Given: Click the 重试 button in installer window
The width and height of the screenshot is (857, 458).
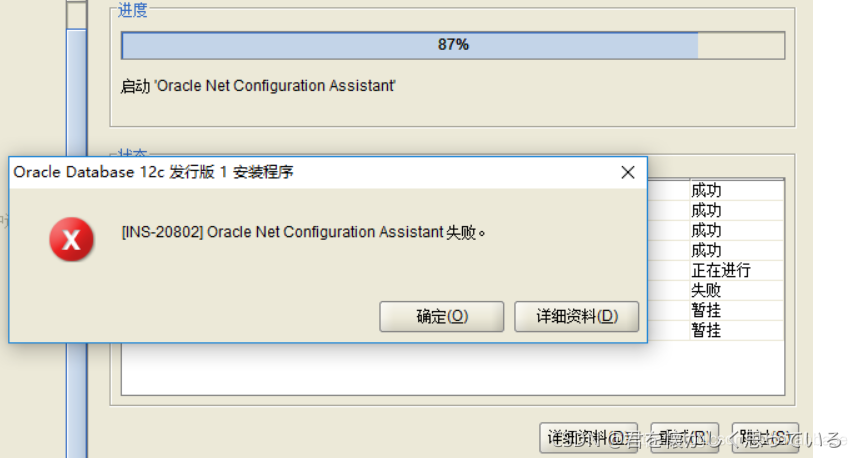Looking at the screenshot, I should (x=685, y=438).
